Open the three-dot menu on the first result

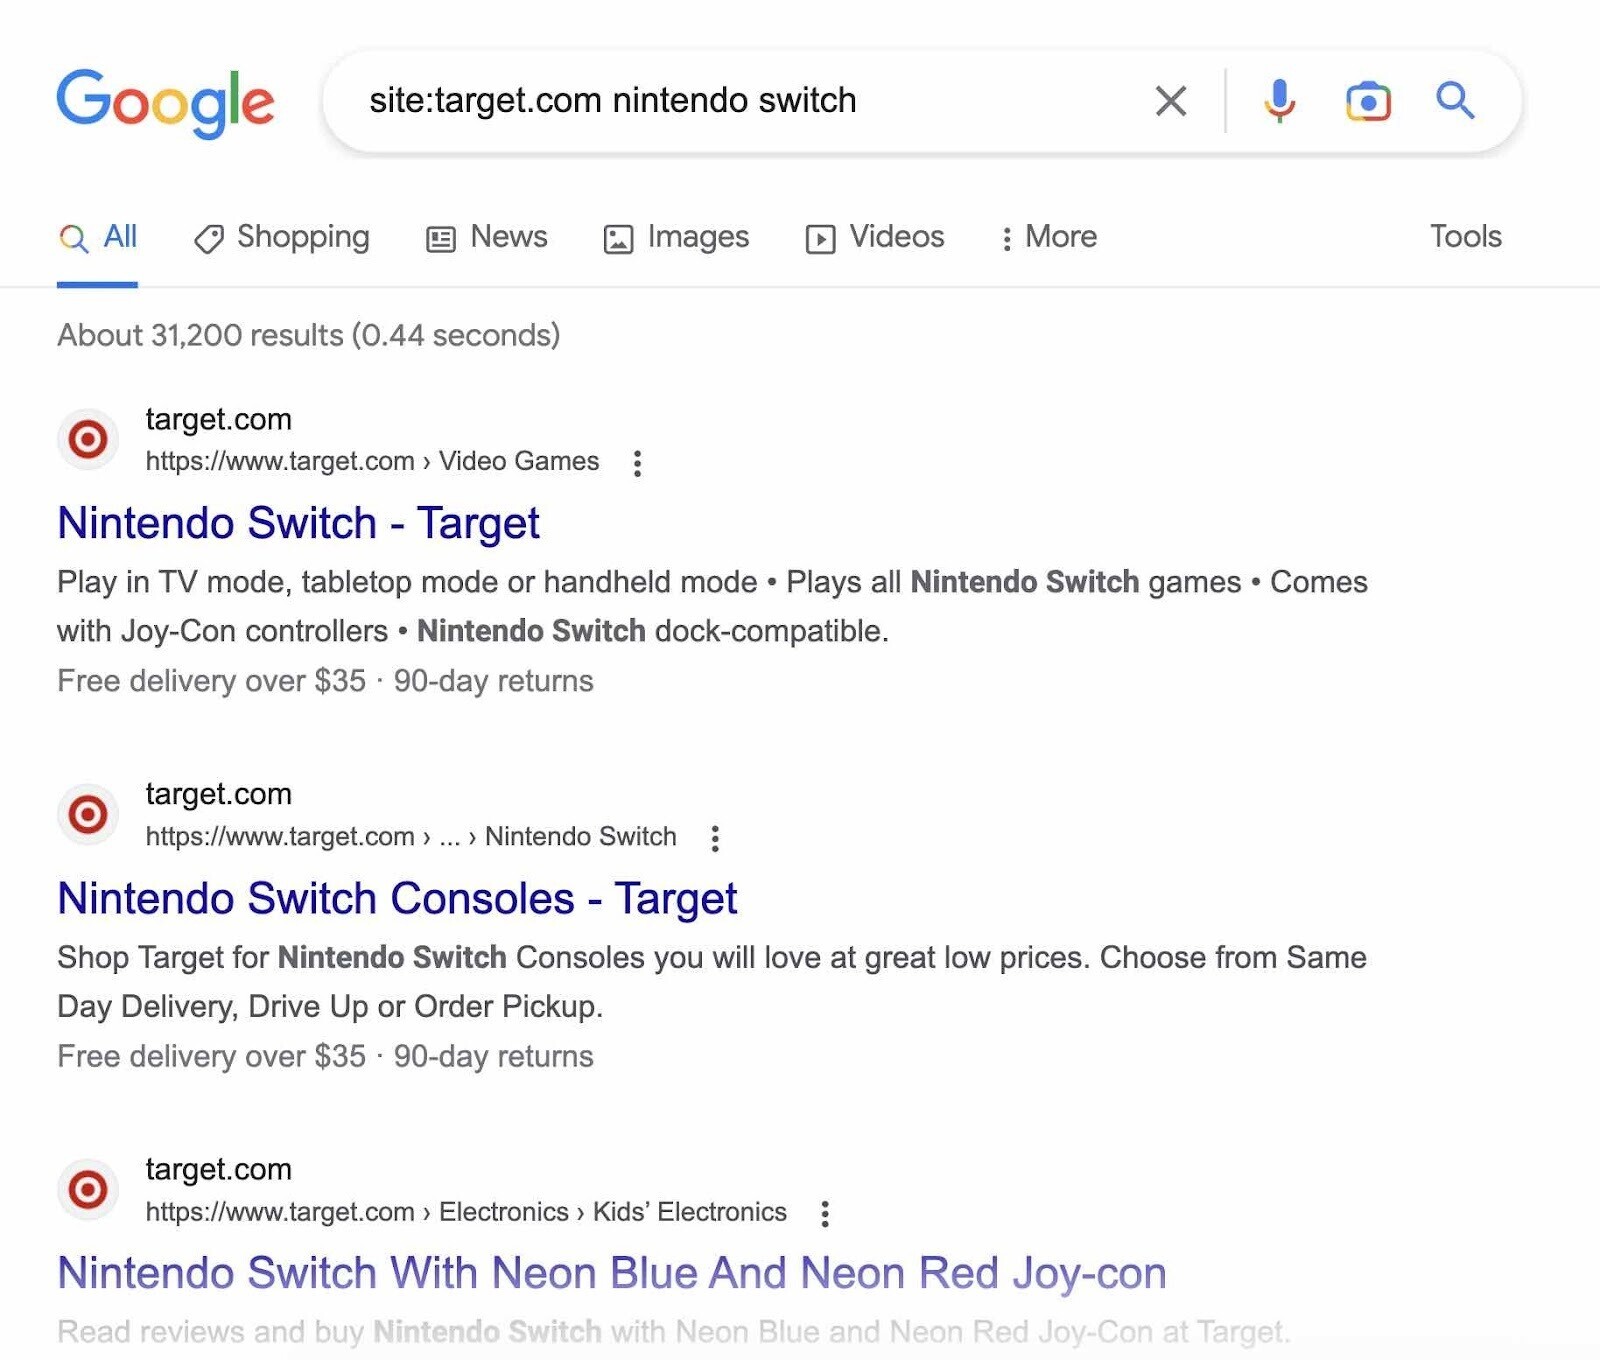tap(637, 463)
